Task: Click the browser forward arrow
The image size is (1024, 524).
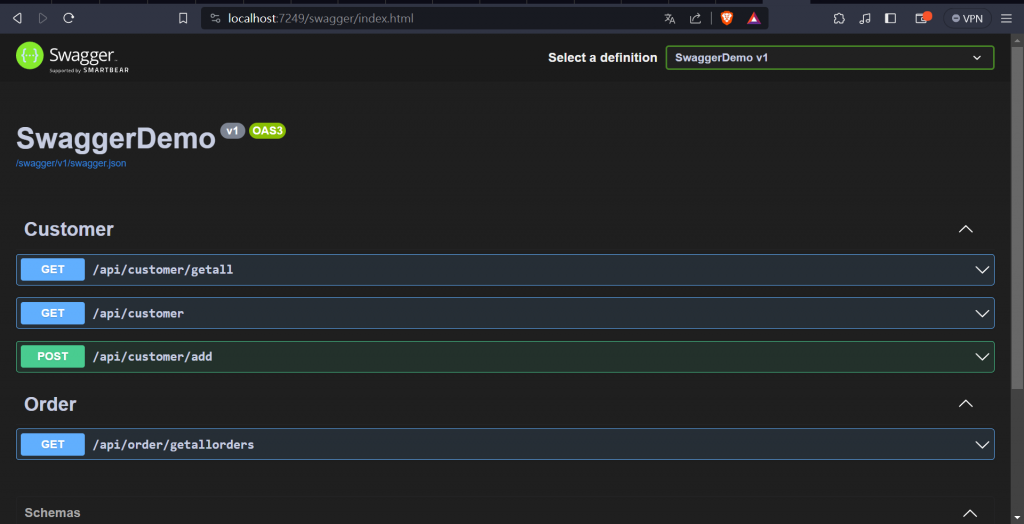Action: tap(43, 18)
